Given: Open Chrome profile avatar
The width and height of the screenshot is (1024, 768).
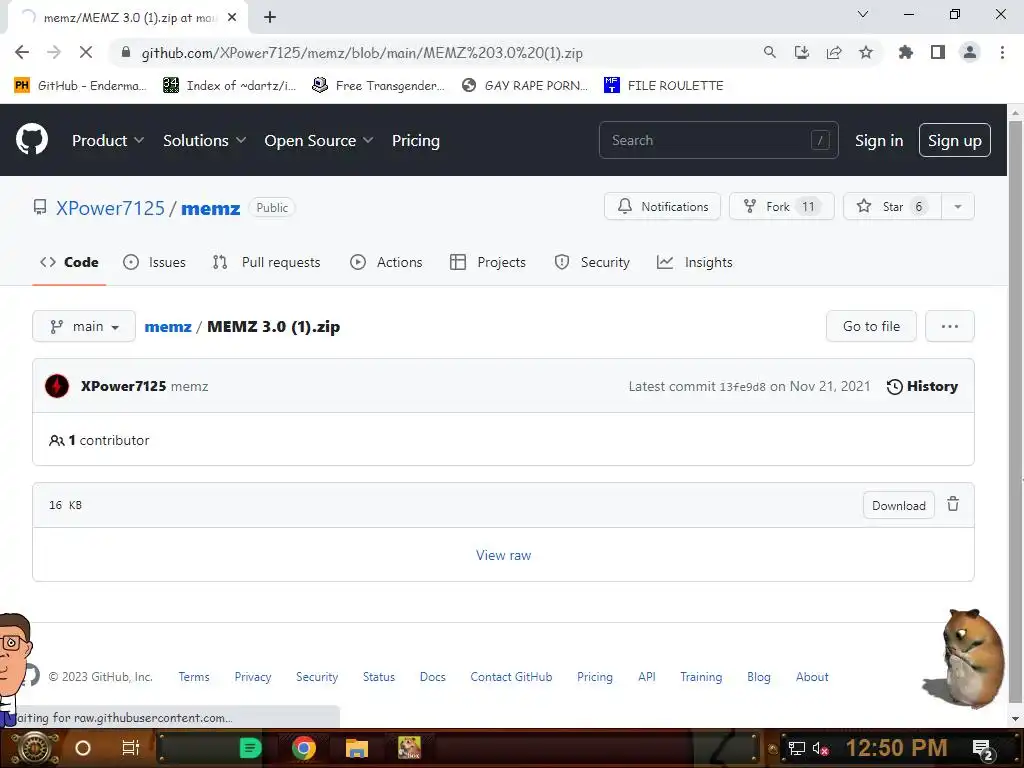Looking at the screenshot, I should (970, 52).
